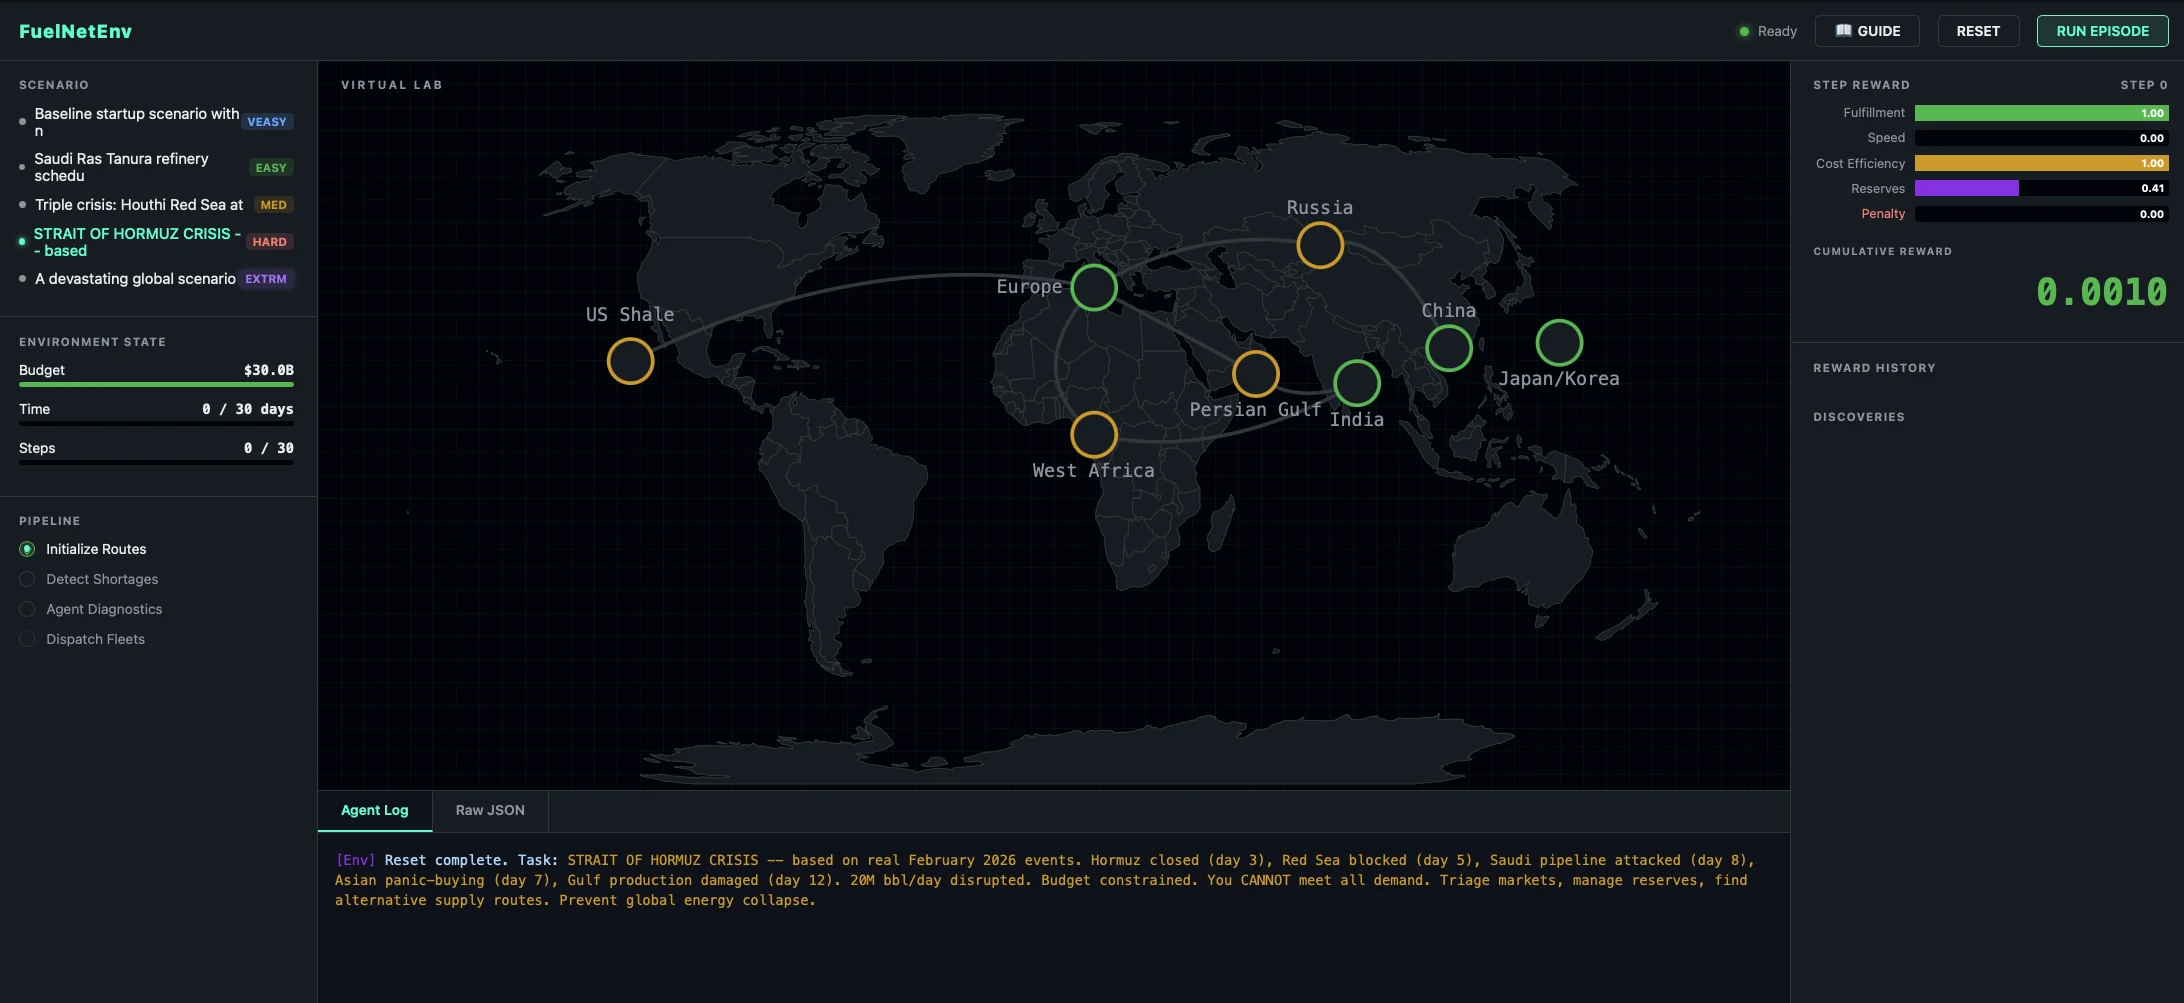This screenshot has width=2184, height=1003.
Task: Click the book icon in Guide button
Action: click(1843, 31)
